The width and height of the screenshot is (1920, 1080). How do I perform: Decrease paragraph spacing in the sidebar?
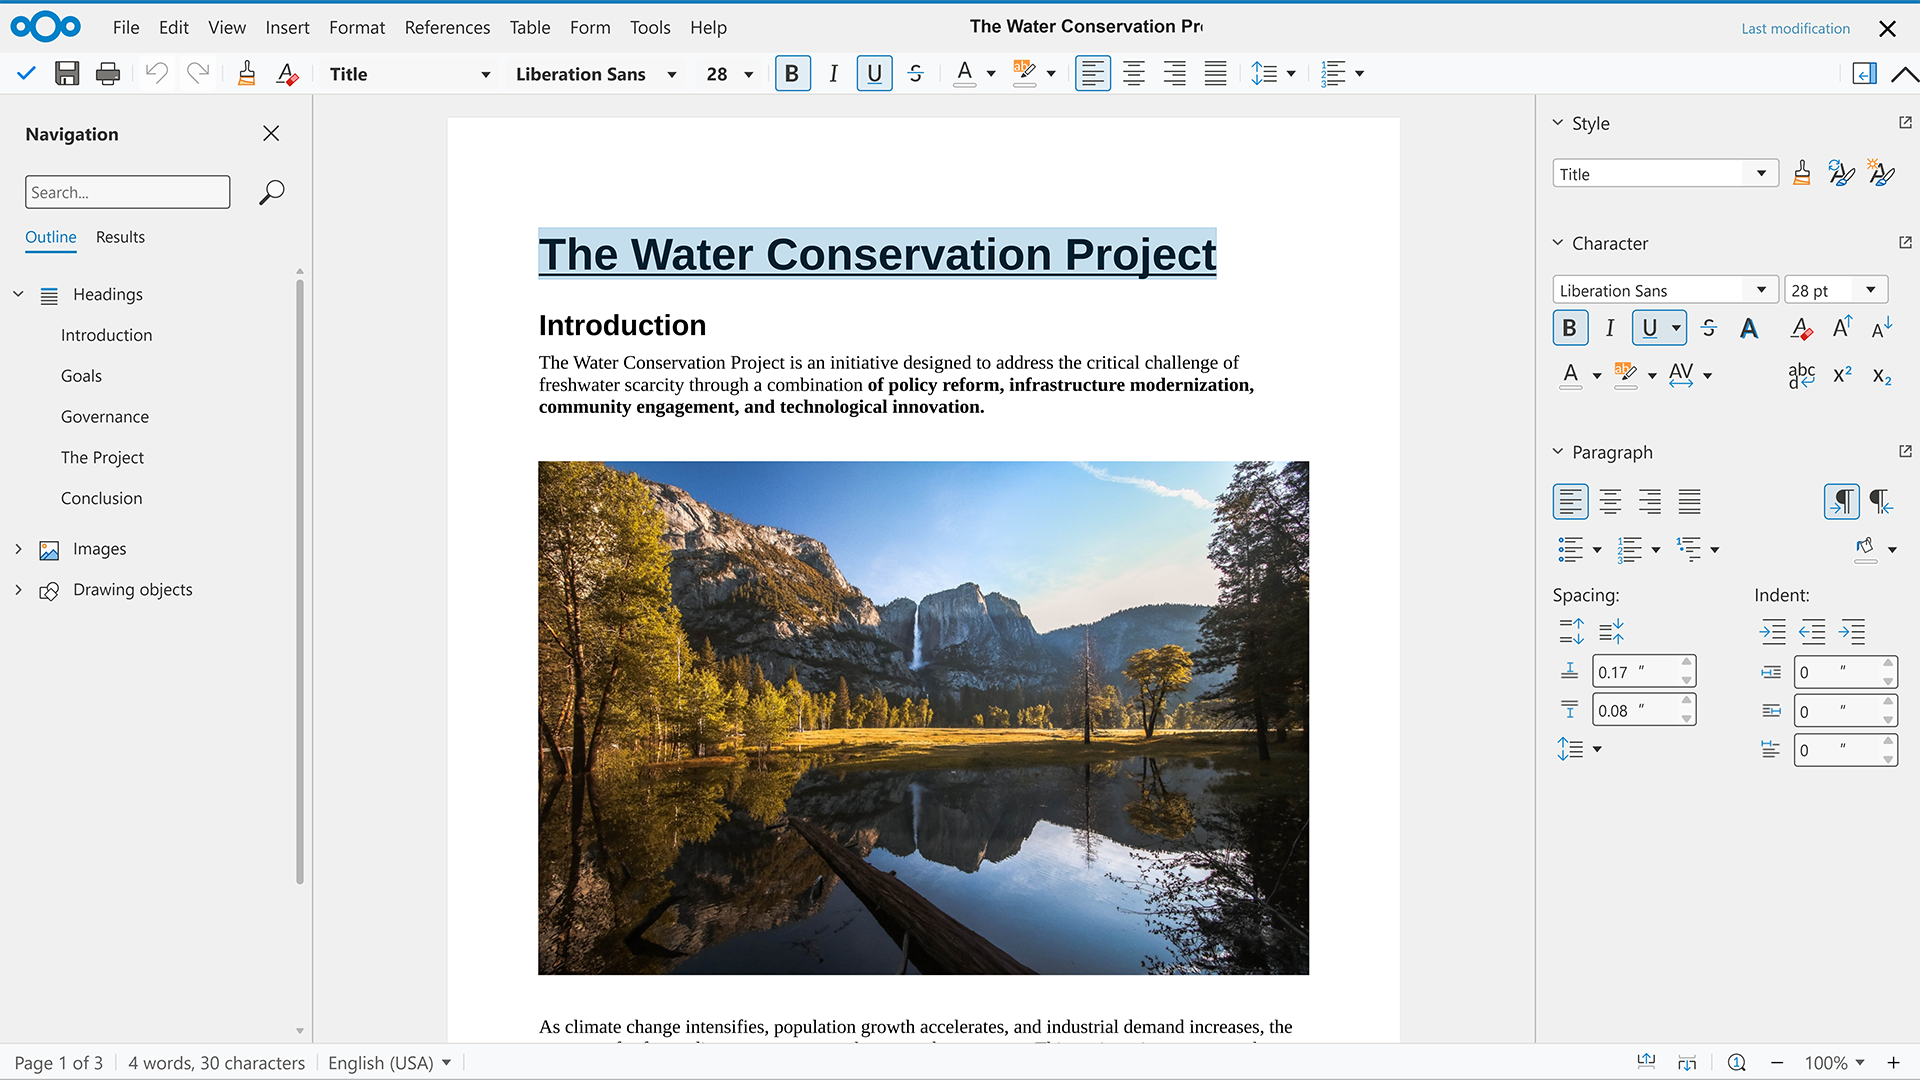[1611, 631]
